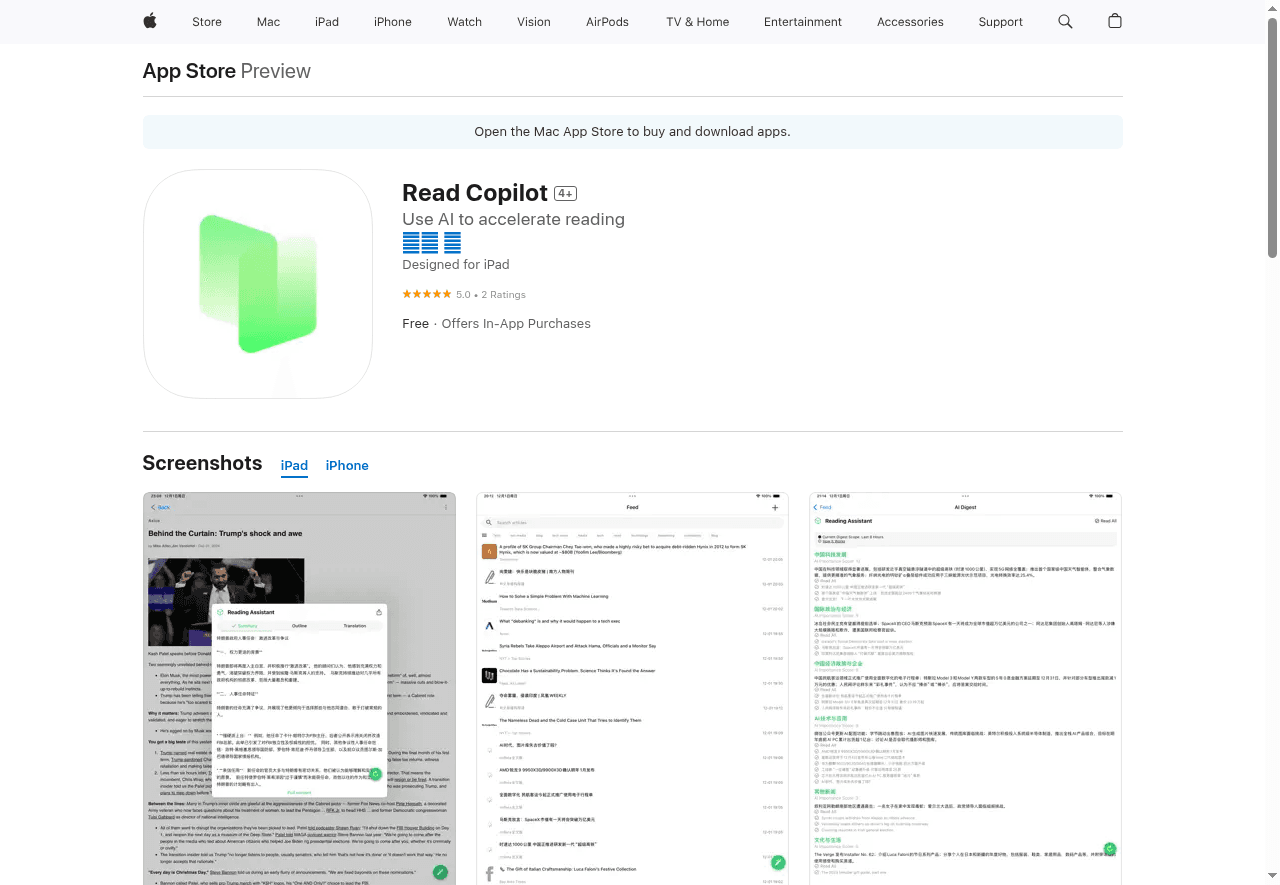1280x885 pixels.
Task: Toggle the green checkmark on the Feed screenshot
Action: pyautogui.click(x=778, y=861)
